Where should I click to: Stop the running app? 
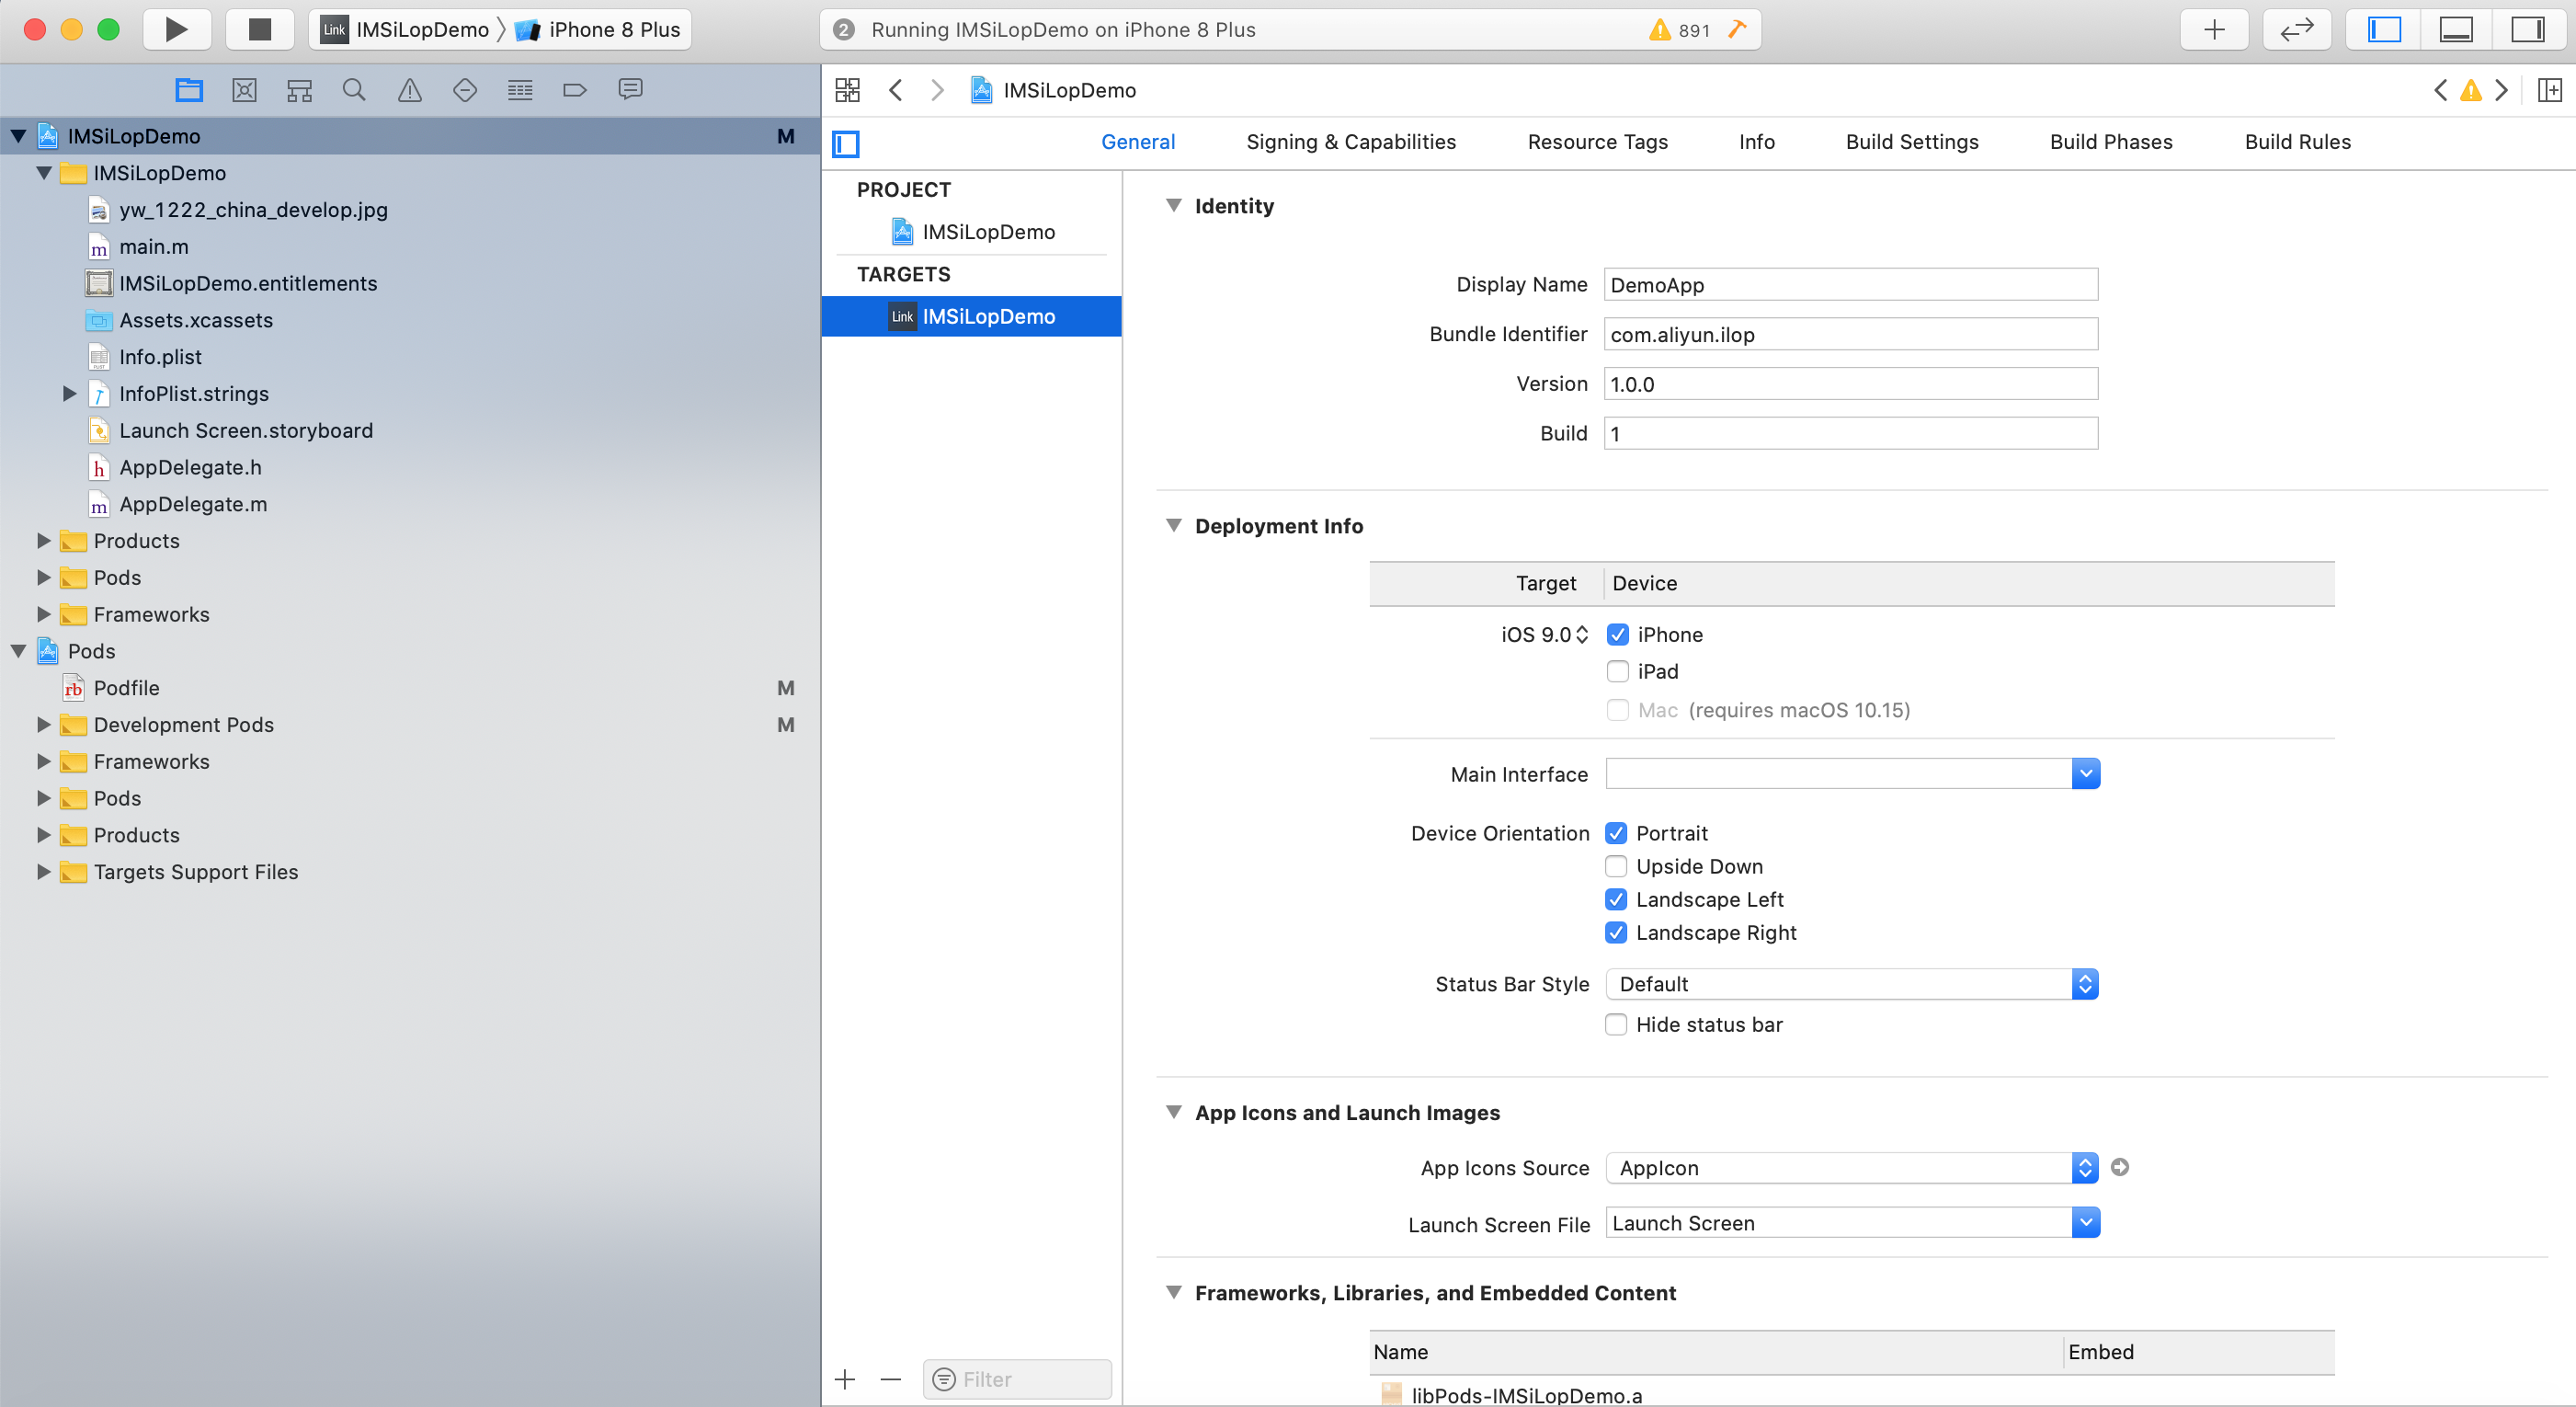coord(259,29)
